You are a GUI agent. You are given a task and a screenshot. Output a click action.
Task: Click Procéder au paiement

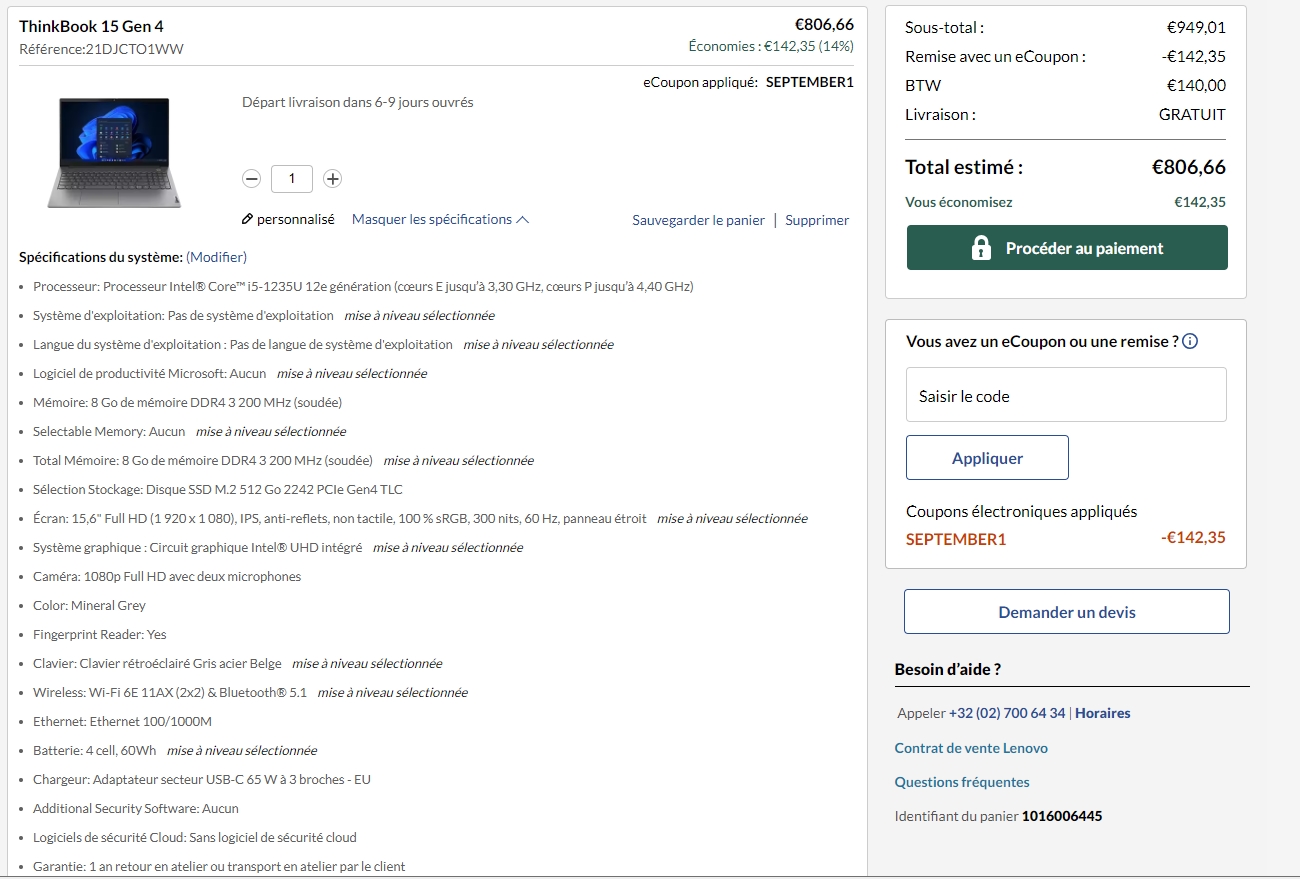pos(1067,248)
